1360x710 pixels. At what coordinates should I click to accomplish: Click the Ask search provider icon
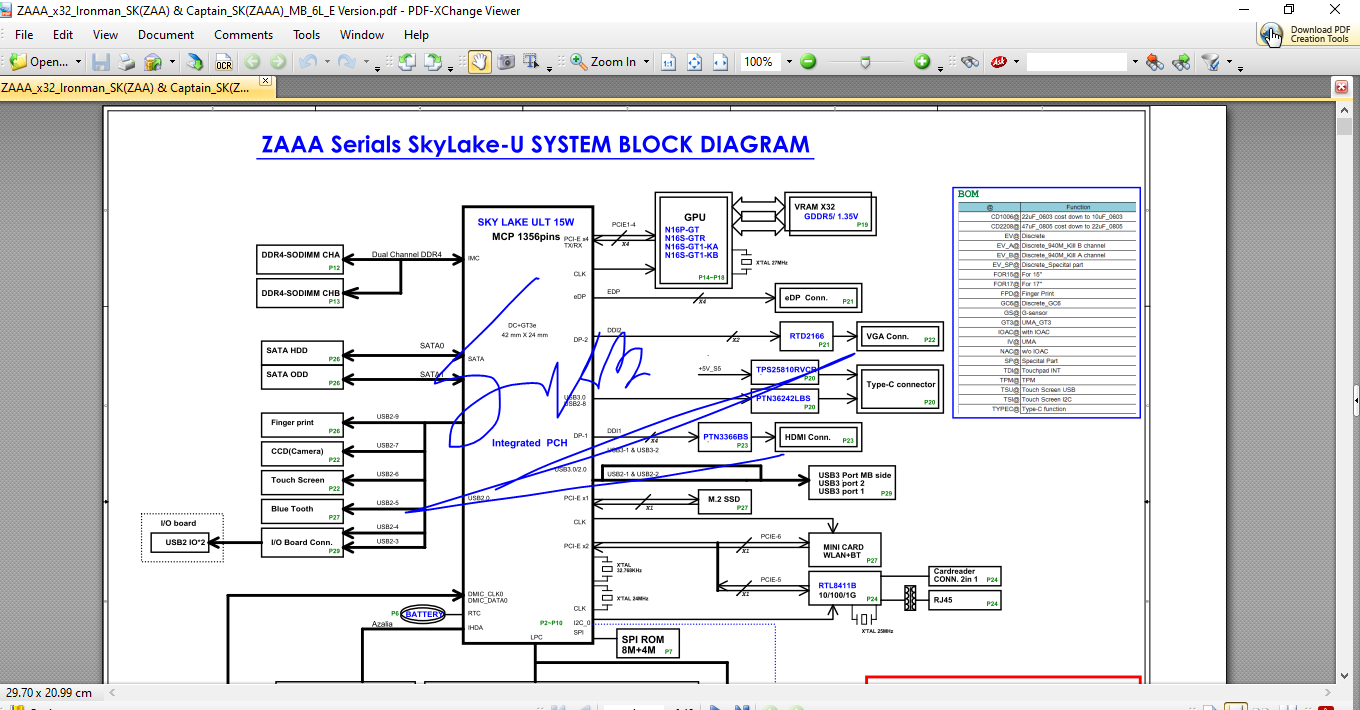997,62
